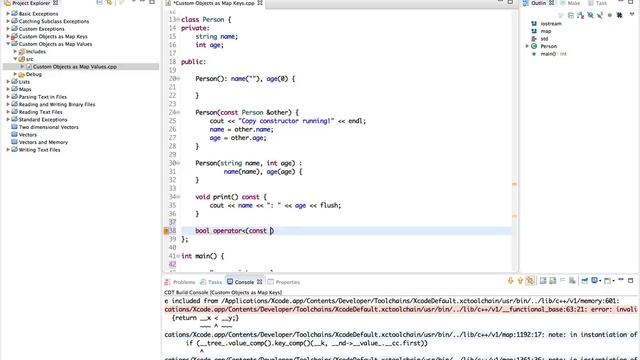640x360 pixels.
Task: Toggle the highlighted third console toolbar icon
Action: [530, 281]
